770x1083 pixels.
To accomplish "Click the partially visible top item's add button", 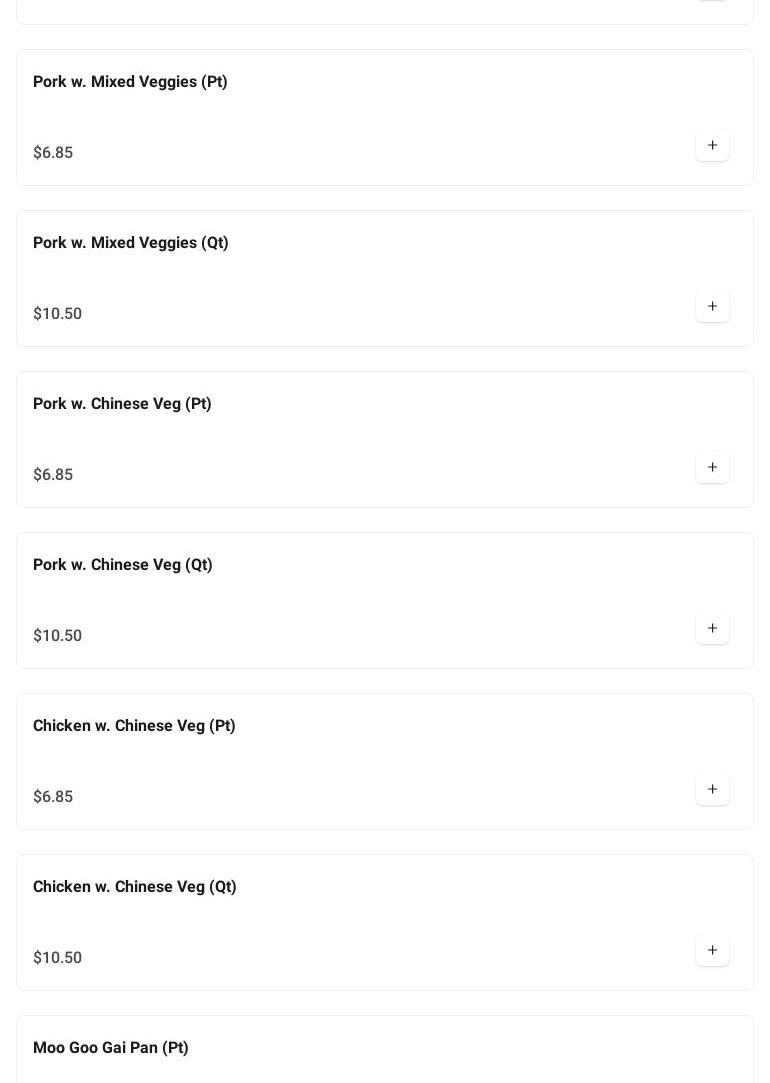I will [712, 2].
